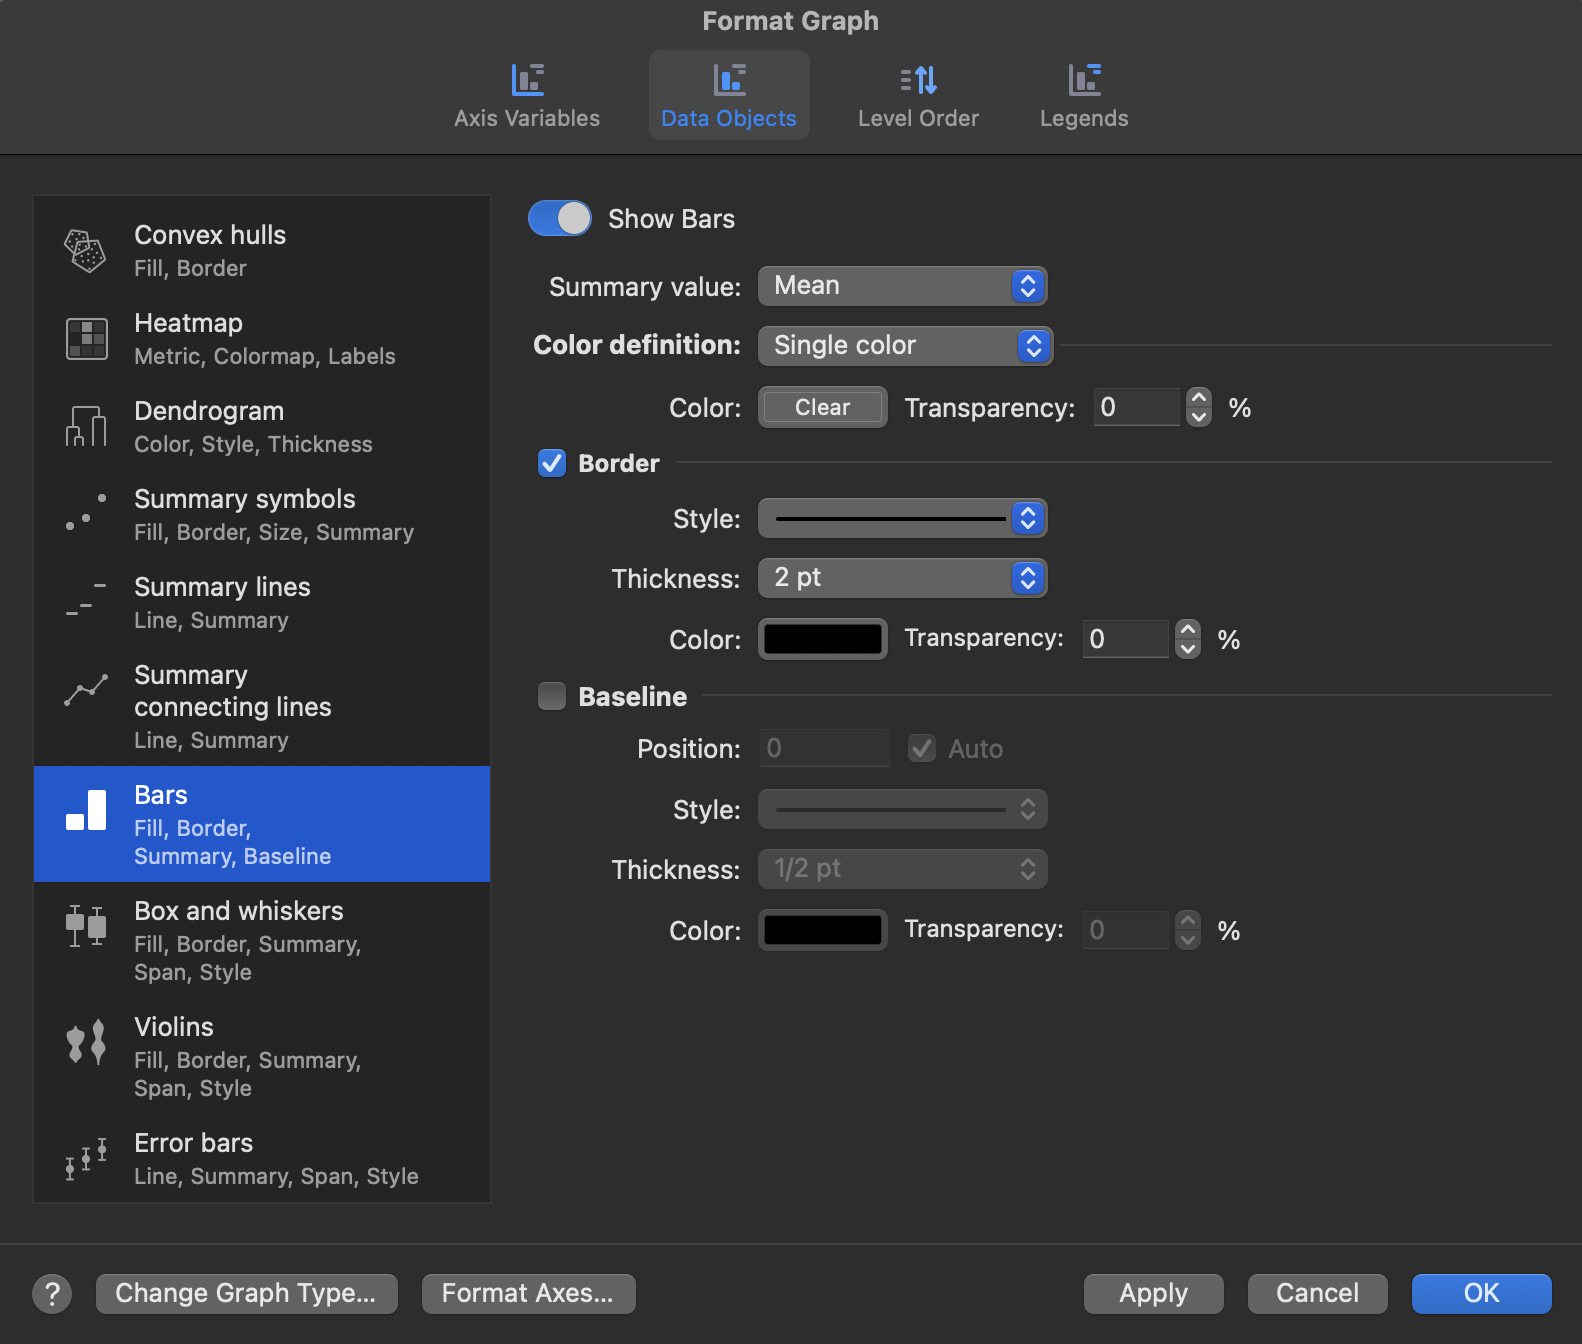Select the Error bars icon

pos(86,1160)
